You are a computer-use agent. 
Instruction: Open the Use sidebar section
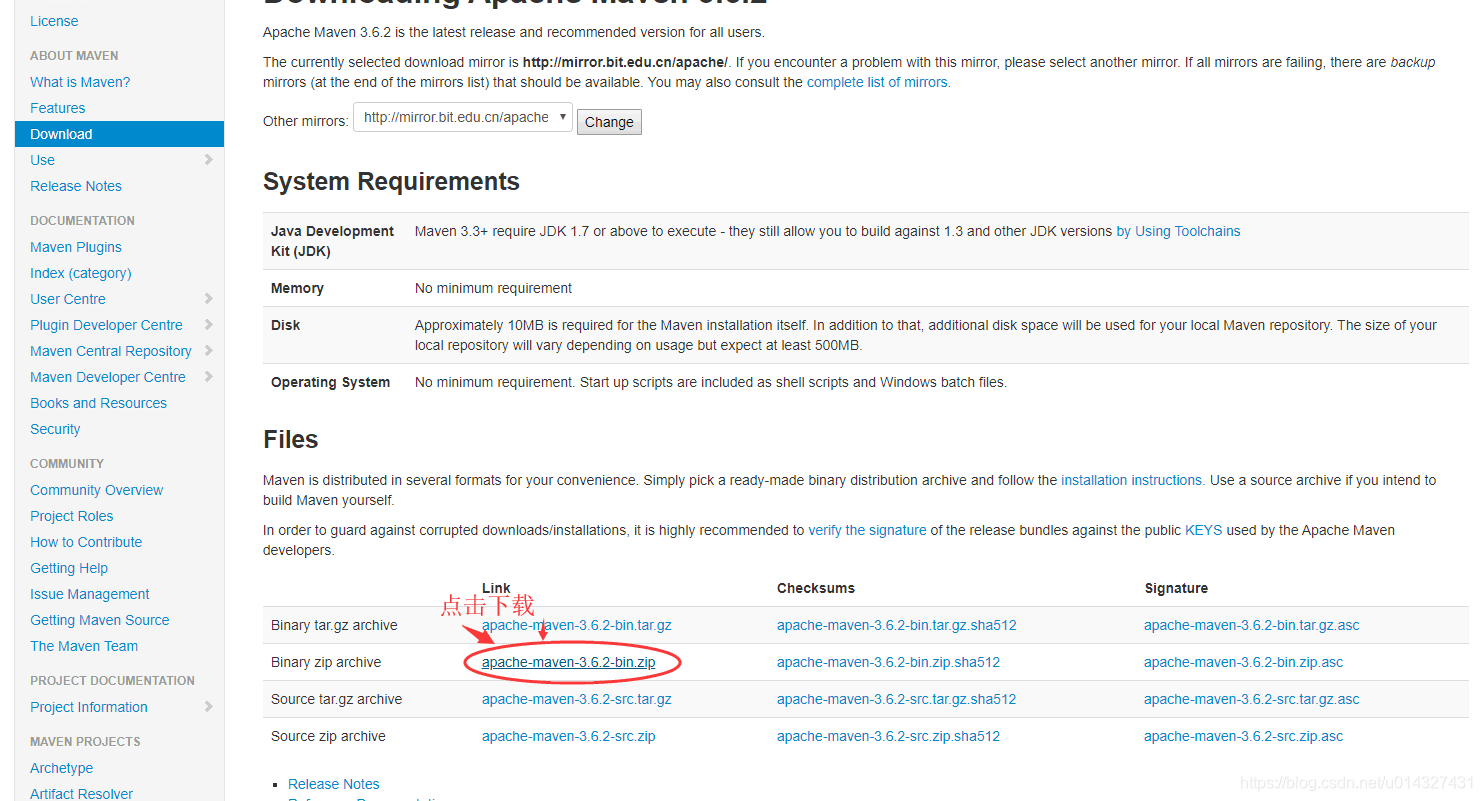coord(42,160)
